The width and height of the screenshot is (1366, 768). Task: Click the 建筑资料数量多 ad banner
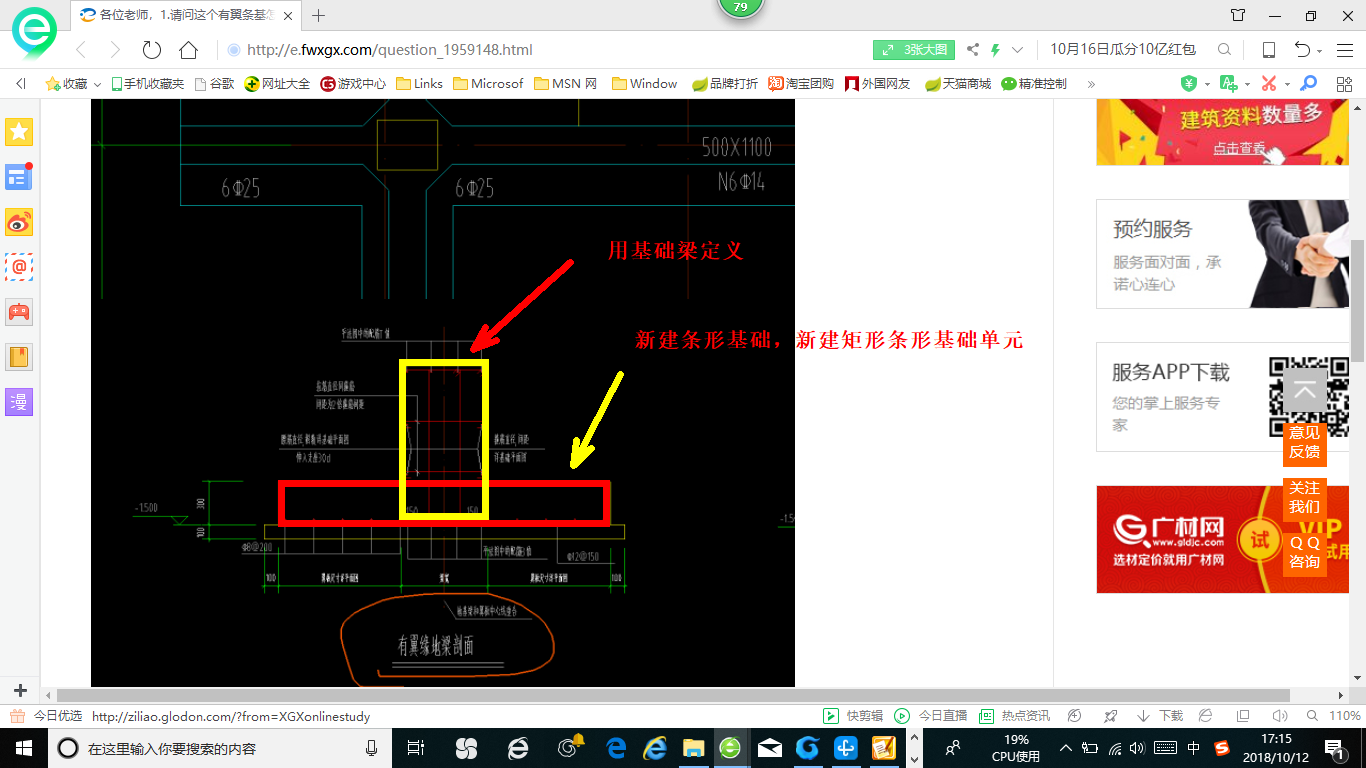click(1222, 132)
